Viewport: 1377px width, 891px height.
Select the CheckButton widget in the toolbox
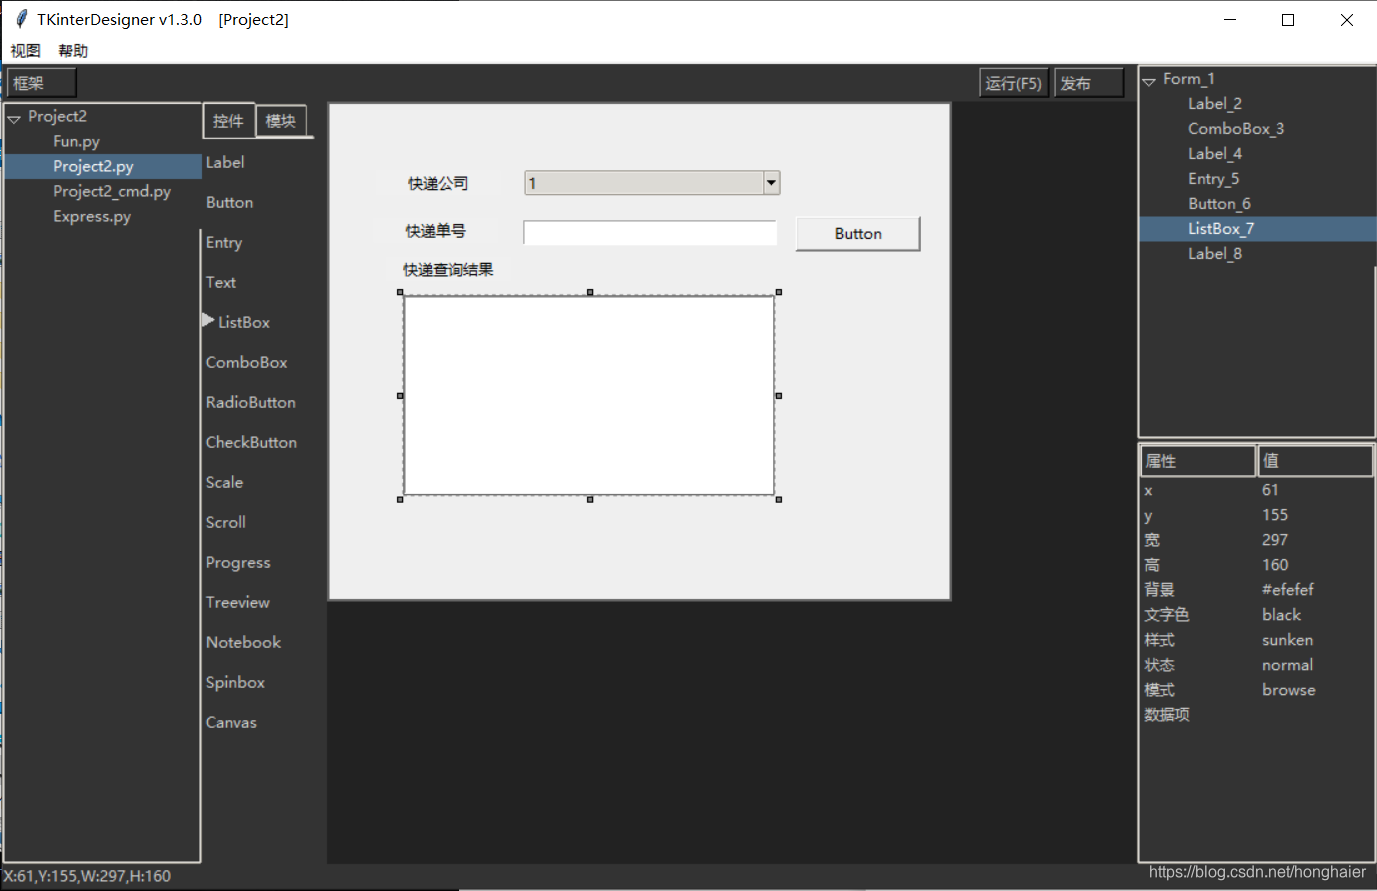coord(251,442)
